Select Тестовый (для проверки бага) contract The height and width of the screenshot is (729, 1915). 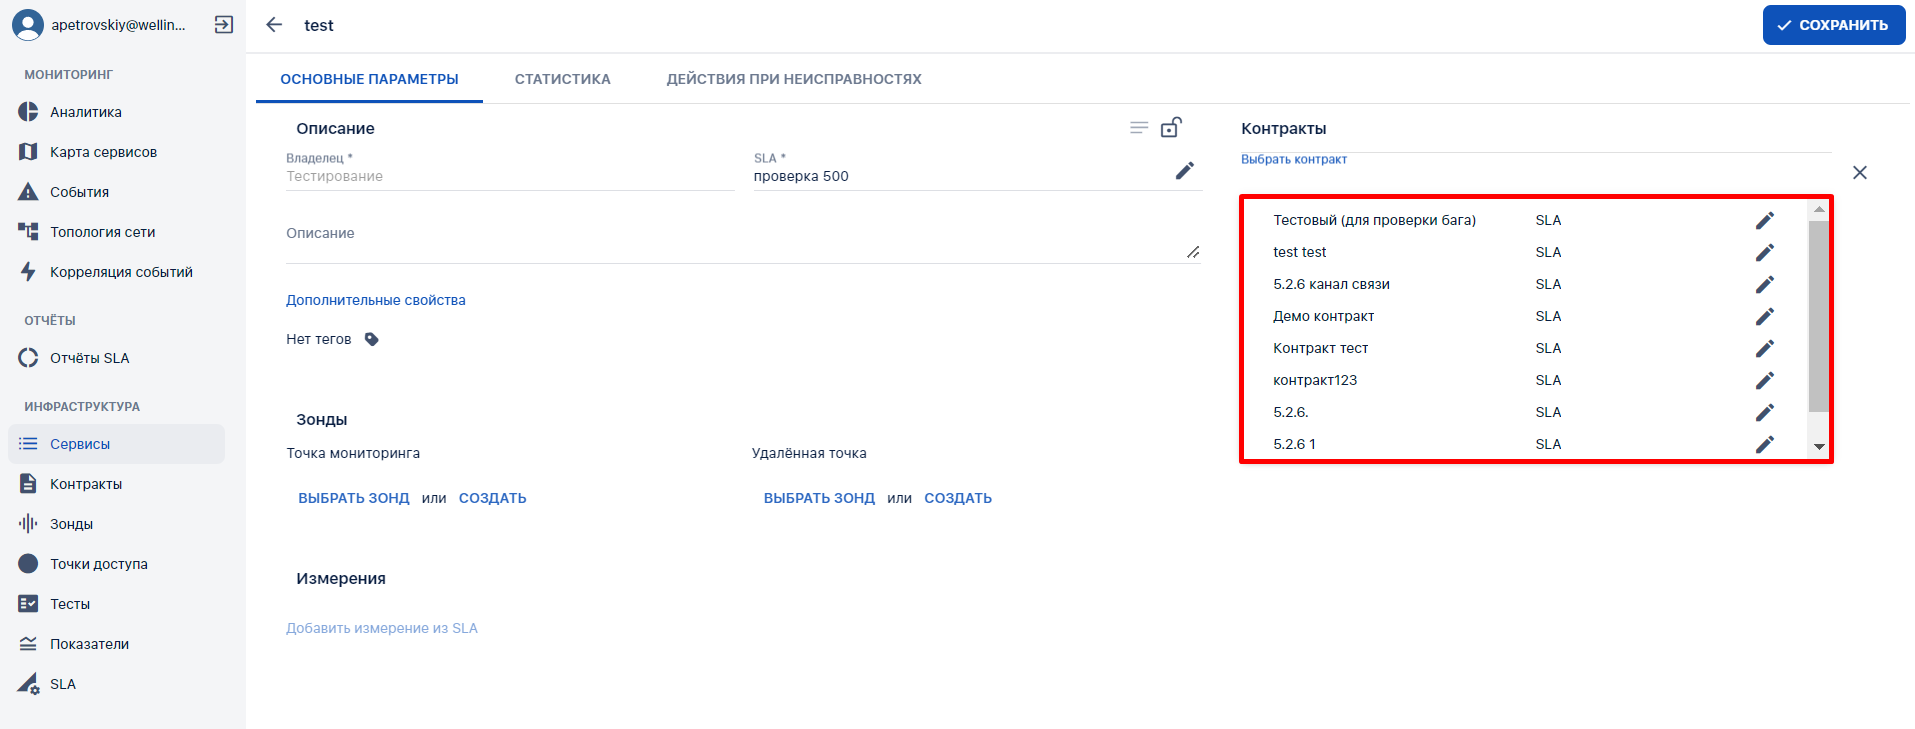tap(1527, 220)
